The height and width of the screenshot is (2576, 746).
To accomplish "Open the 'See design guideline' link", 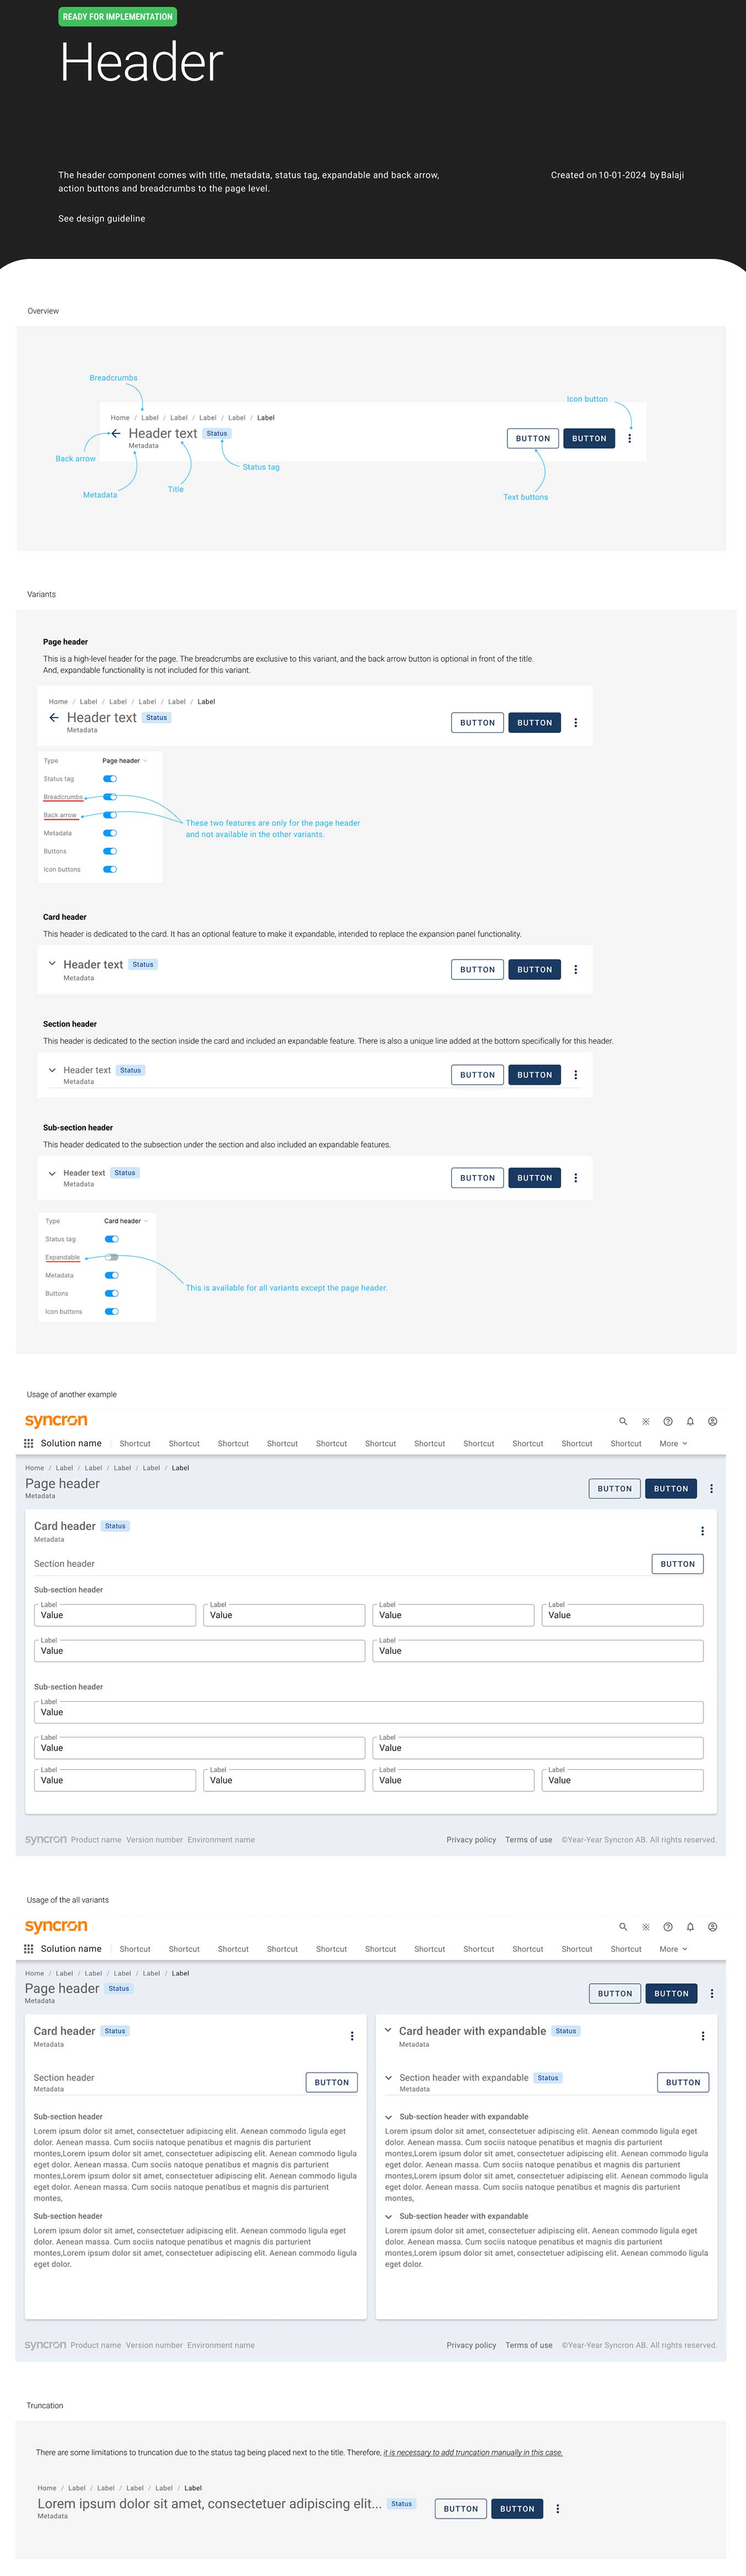I will click(101, 218).
